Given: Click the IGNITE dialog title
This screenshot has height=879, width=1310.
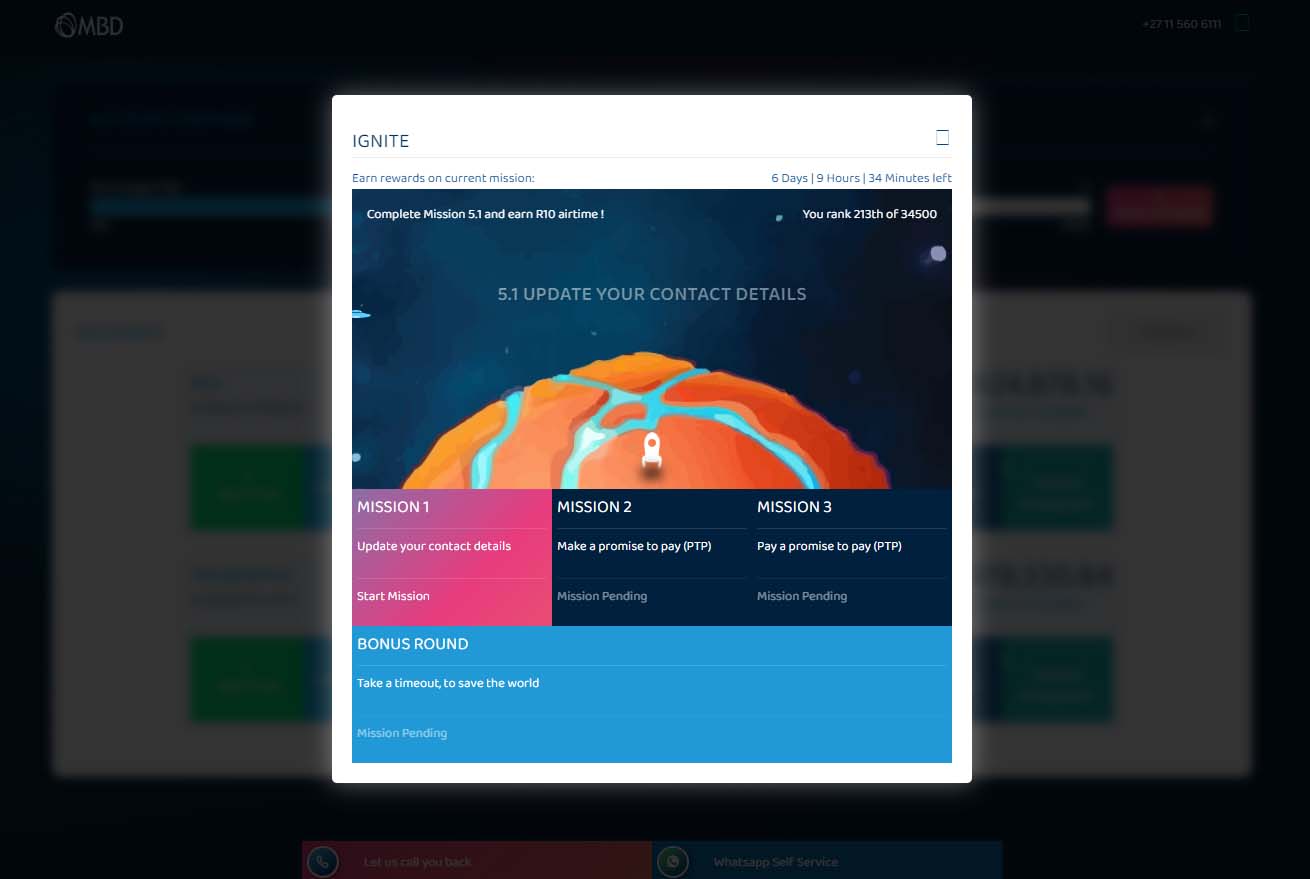Looking at the screenshot, I should click(x=381, y=141).
